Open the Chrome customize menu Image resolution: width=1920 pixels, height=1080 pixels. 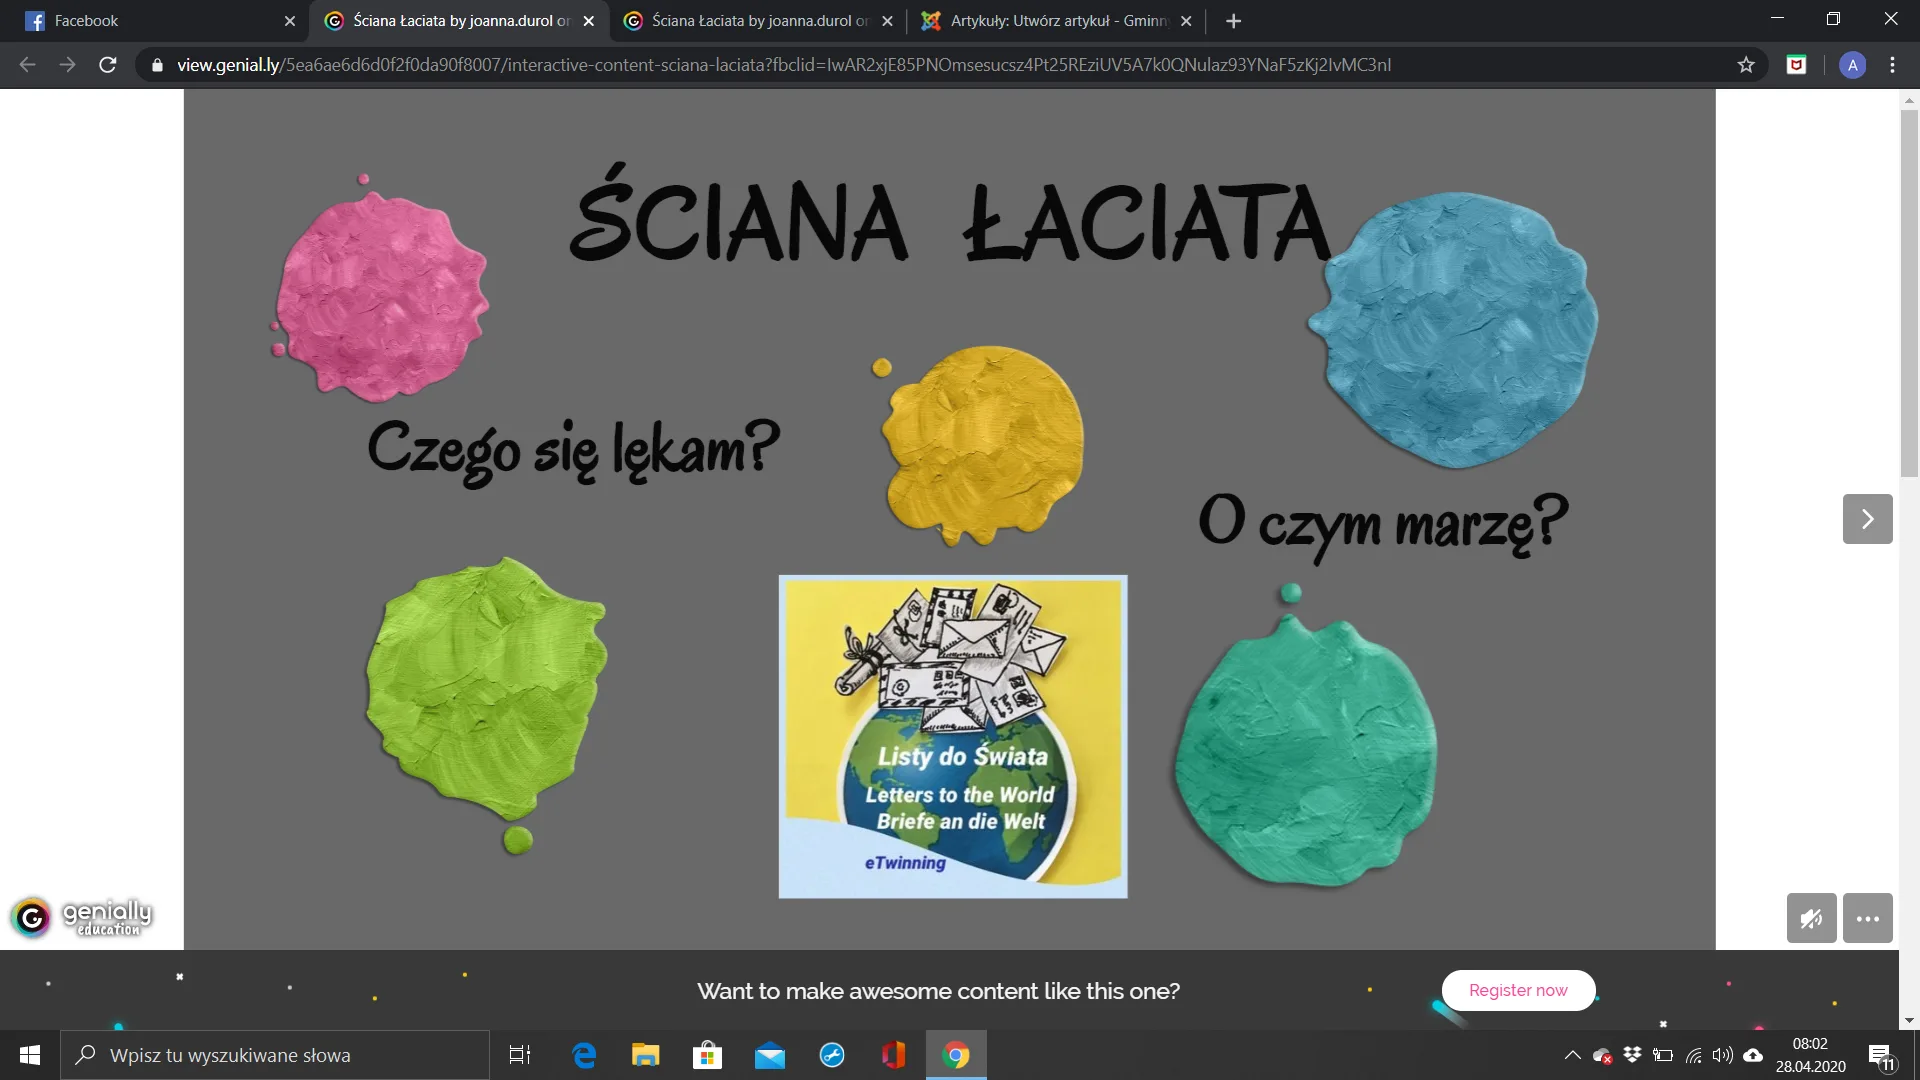click(x=1891, y=64)
